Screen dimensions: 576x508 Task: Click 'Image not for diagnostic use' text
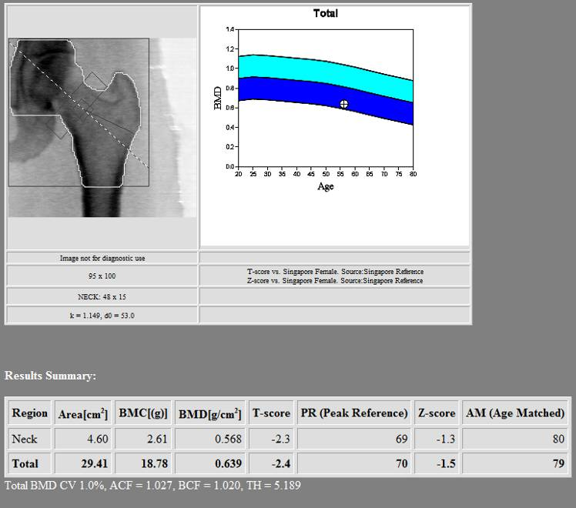(102, 258)
